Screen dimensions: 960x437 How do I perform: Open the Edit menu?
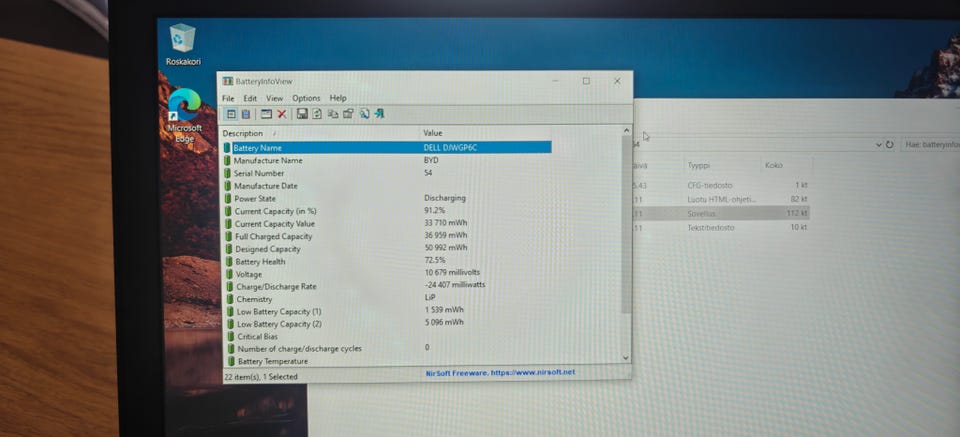250,98
